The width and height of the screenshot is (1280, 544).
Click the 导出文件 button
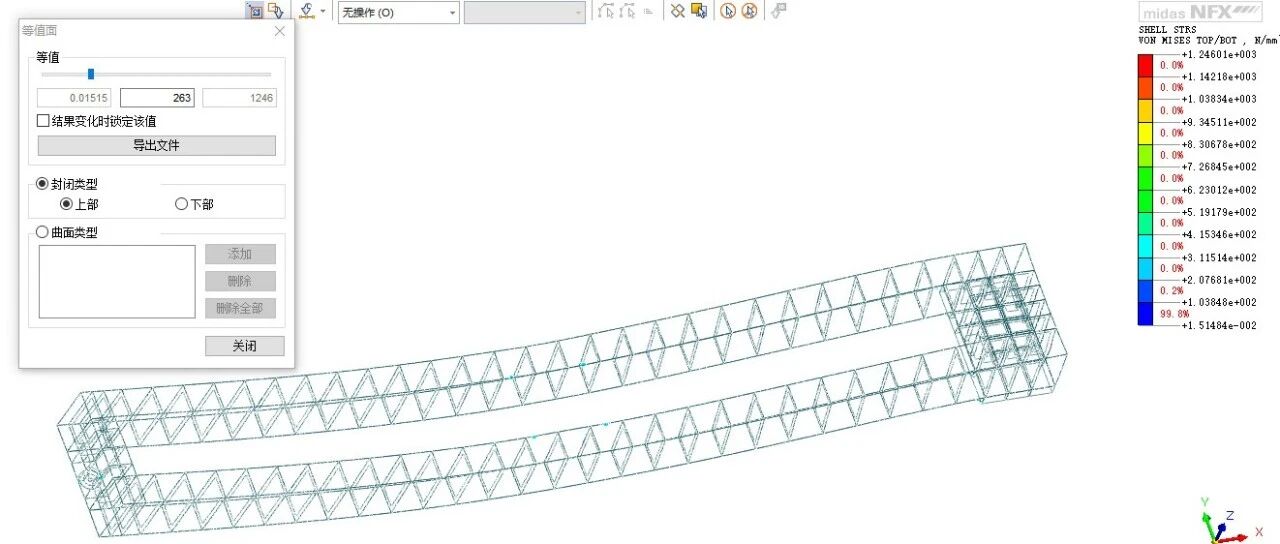pyautogui.click(x=157, y=145)
